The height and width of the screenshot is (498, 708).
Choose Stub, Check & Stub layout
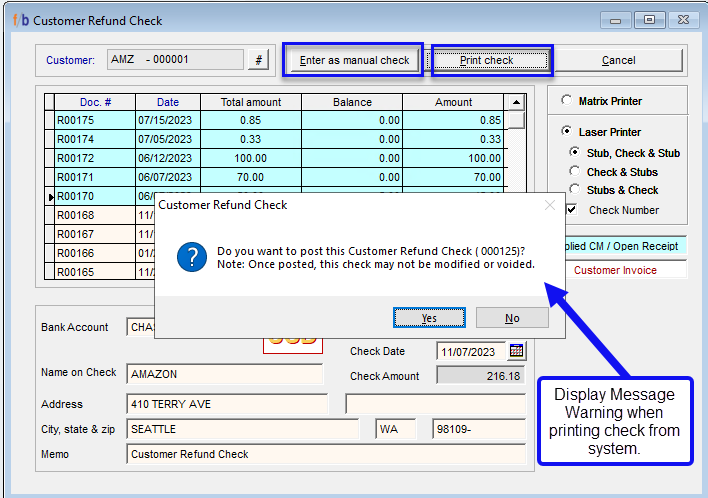[575, 153]
